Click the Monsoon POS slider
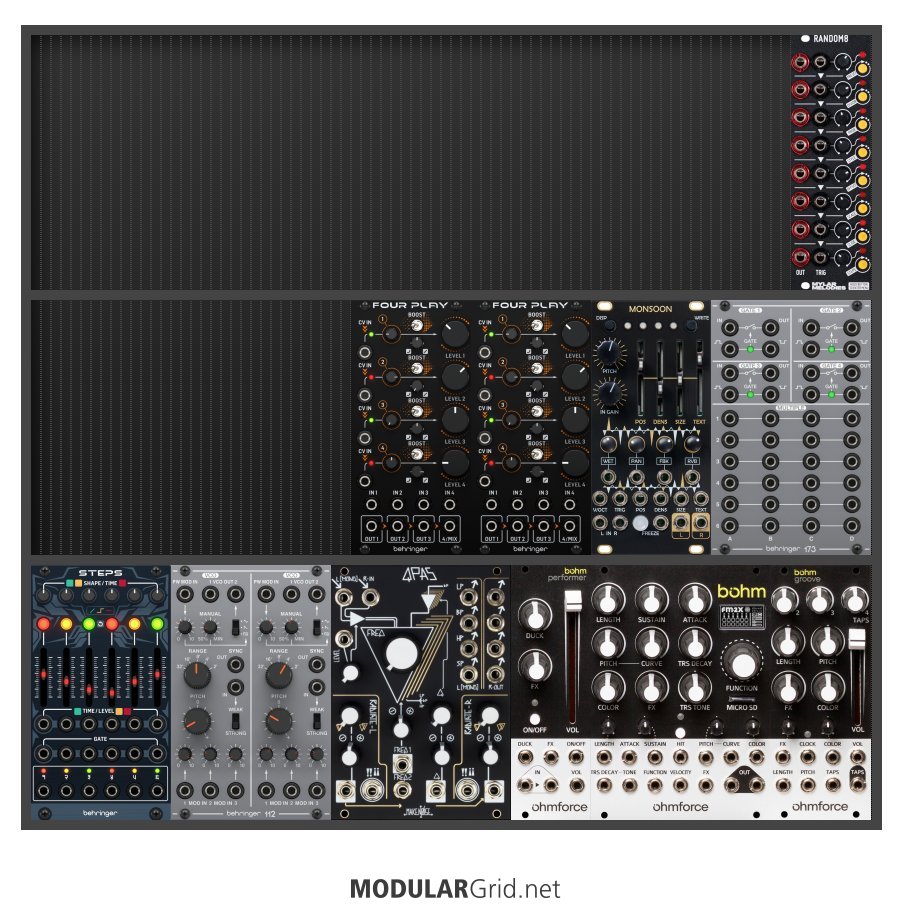The image size is (912, 910). click(x=640, y=378)
